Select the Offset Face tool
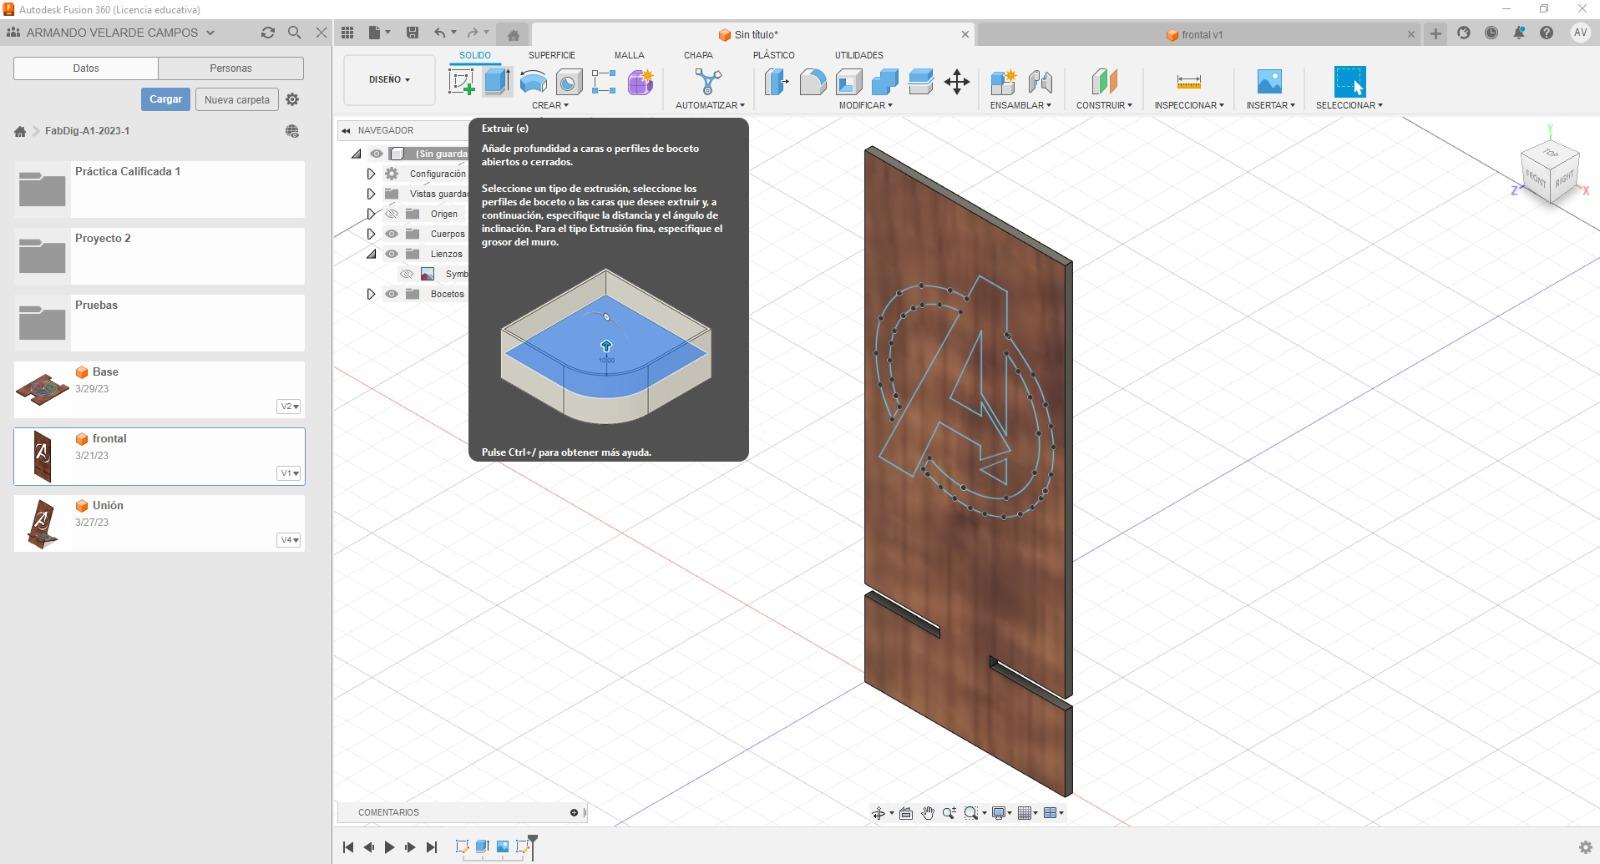This screenshot has width=1600, height=864. click(x=921, y=82)
